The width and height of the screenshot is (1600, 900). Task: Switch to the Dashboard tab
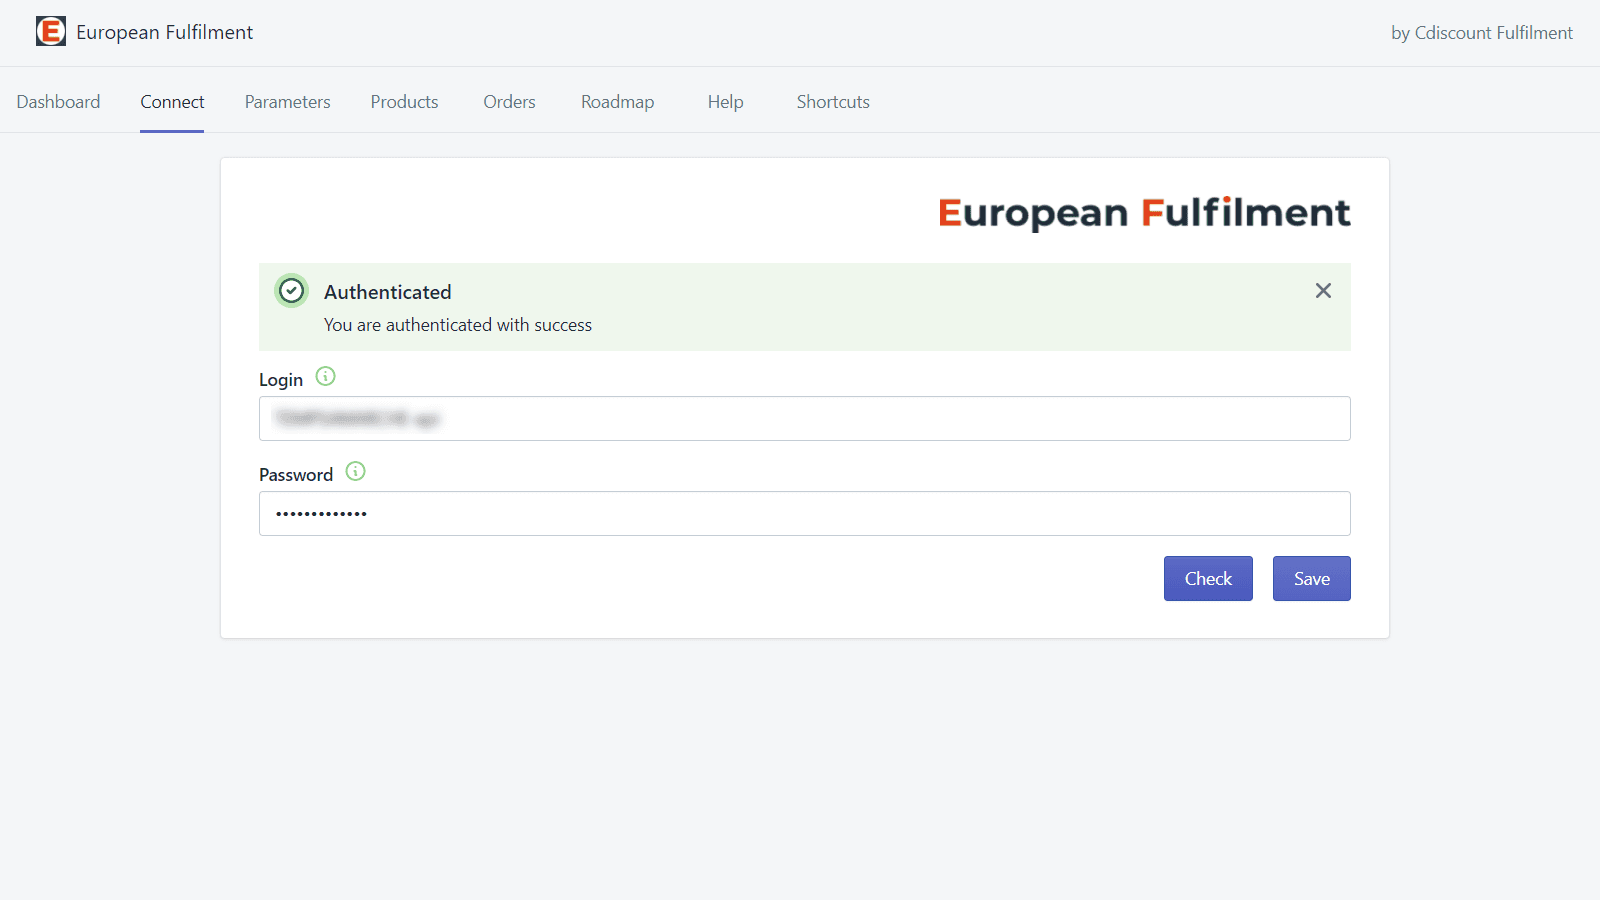[58, 101]
